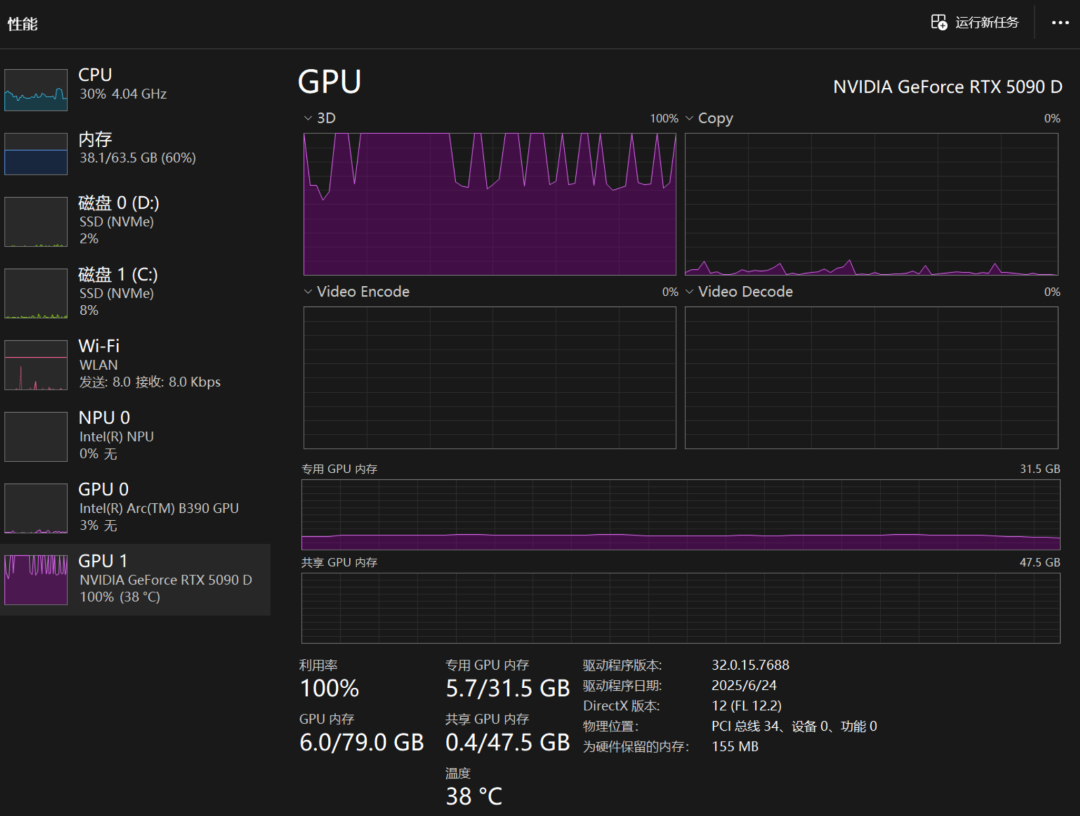The height and width of the screenshot is (816, 1080).
Task: Open the GPU 0 performance entry
Action: click(x=136, y=508)
